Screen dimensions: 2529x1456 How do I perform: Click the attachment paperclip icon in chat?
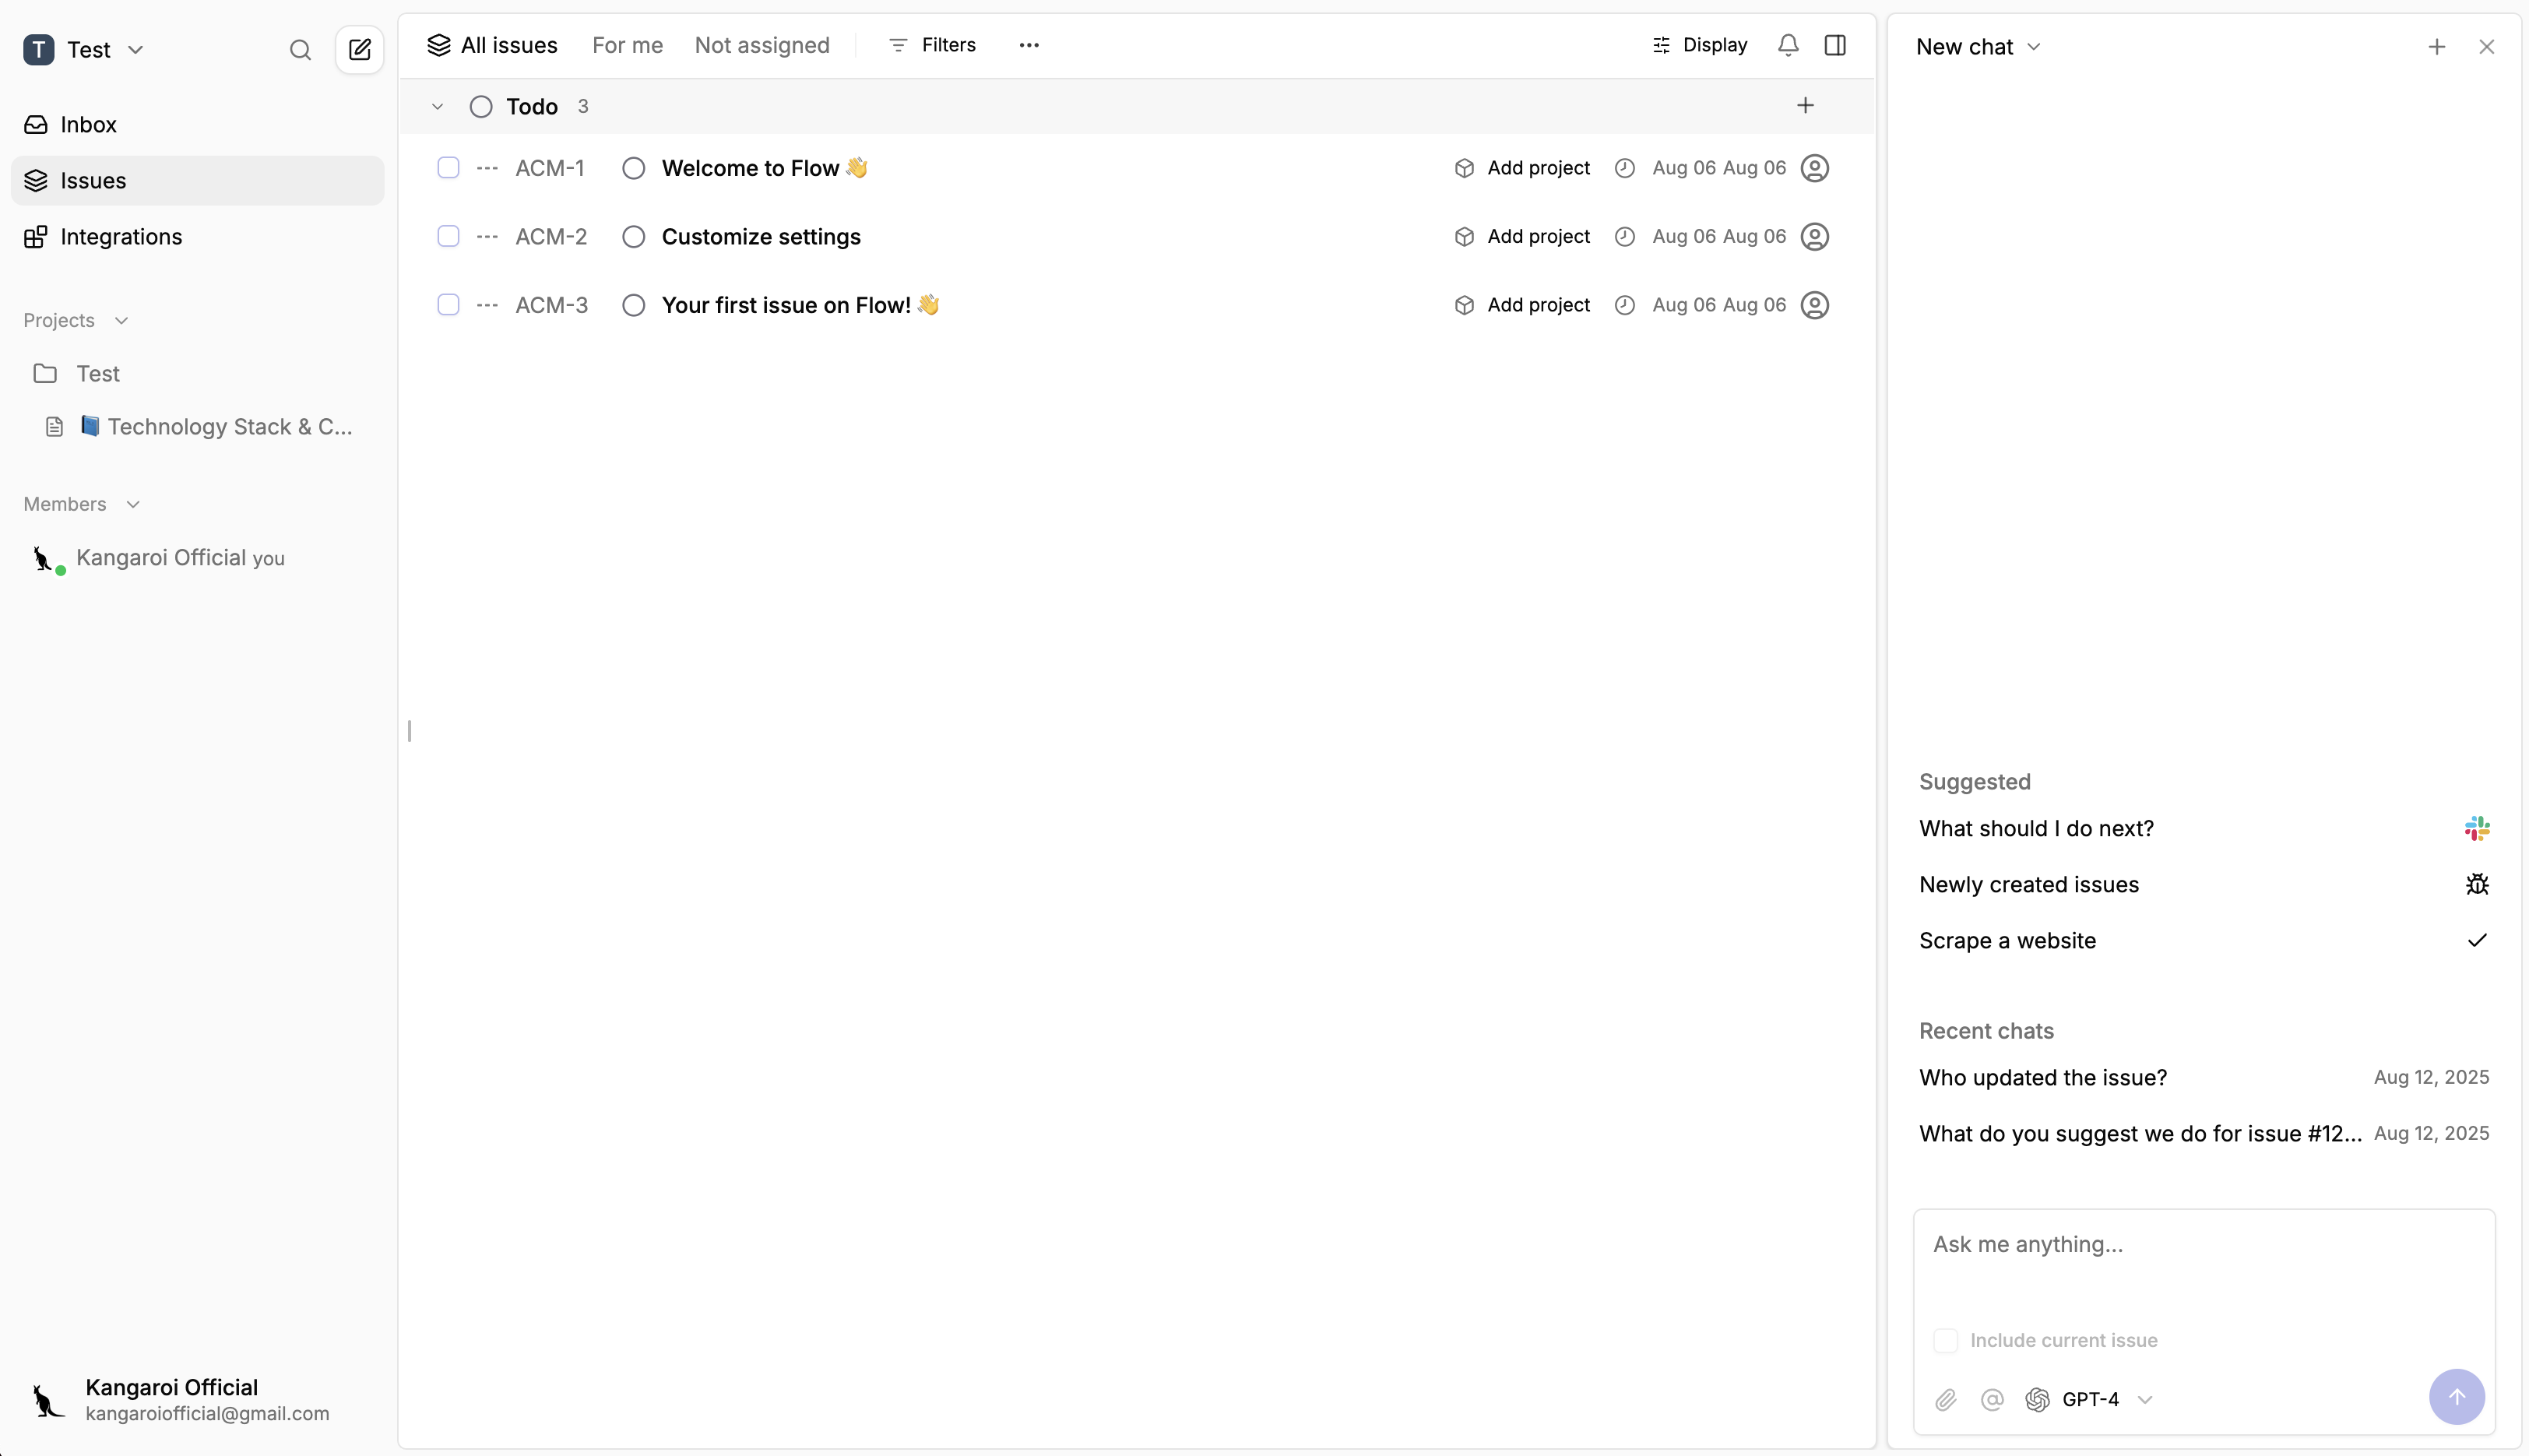point(1945,1399)
